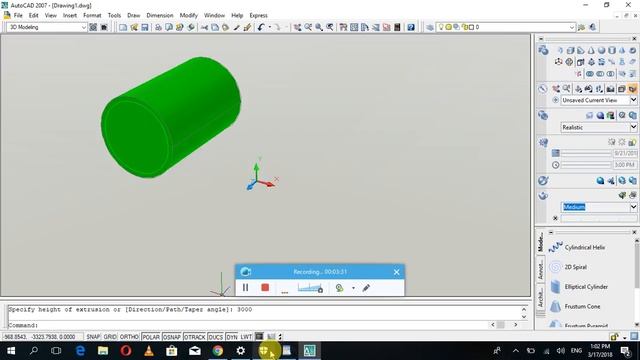640x360 pixels.
Task: Toggle DUCS in status bar
Action: click(x=216, y=337)
